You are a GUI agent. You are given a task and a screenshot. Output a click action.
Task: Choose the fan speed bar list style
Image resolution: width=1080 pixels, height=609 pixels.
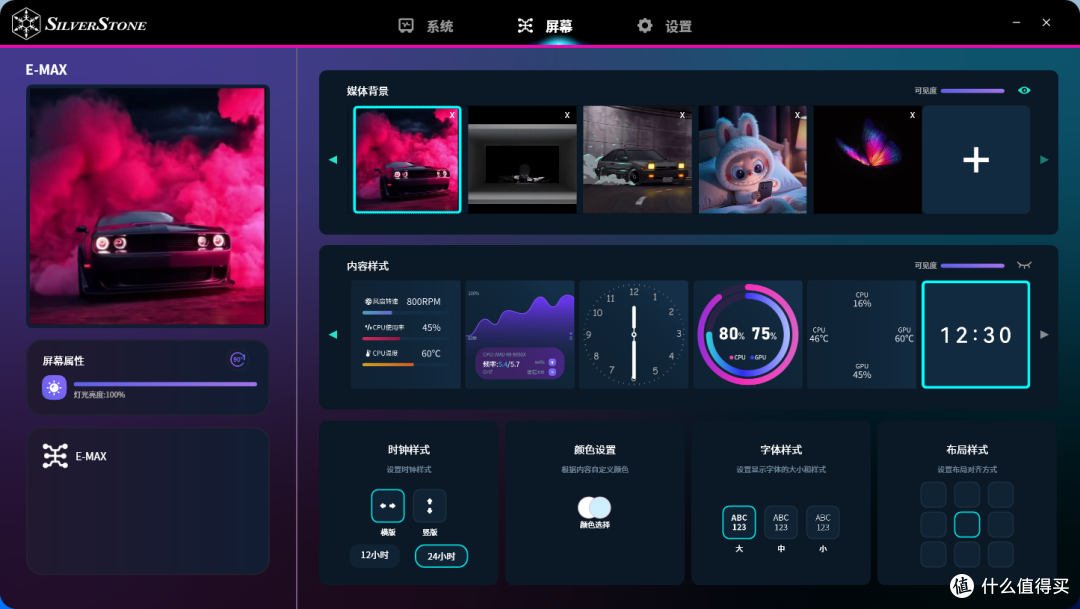coord(406,335)
